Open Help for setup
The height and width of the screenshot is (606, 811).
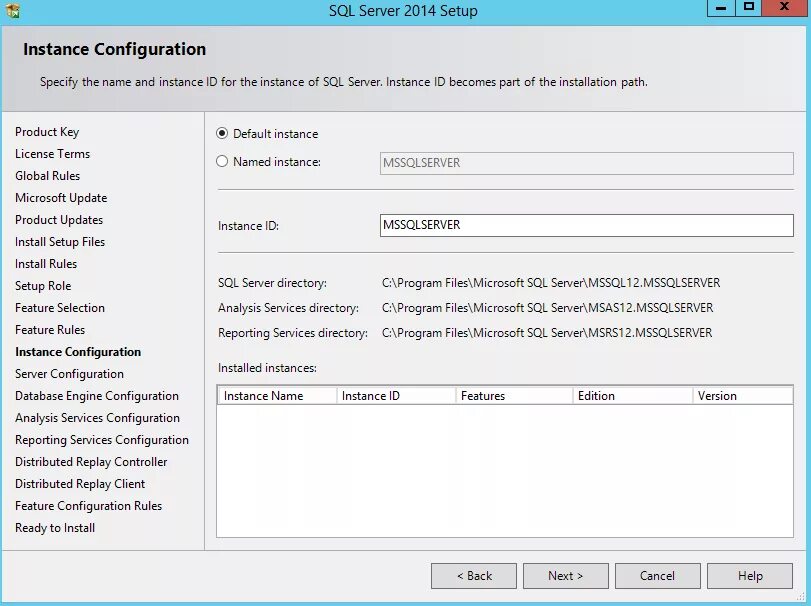pos(749,575)
